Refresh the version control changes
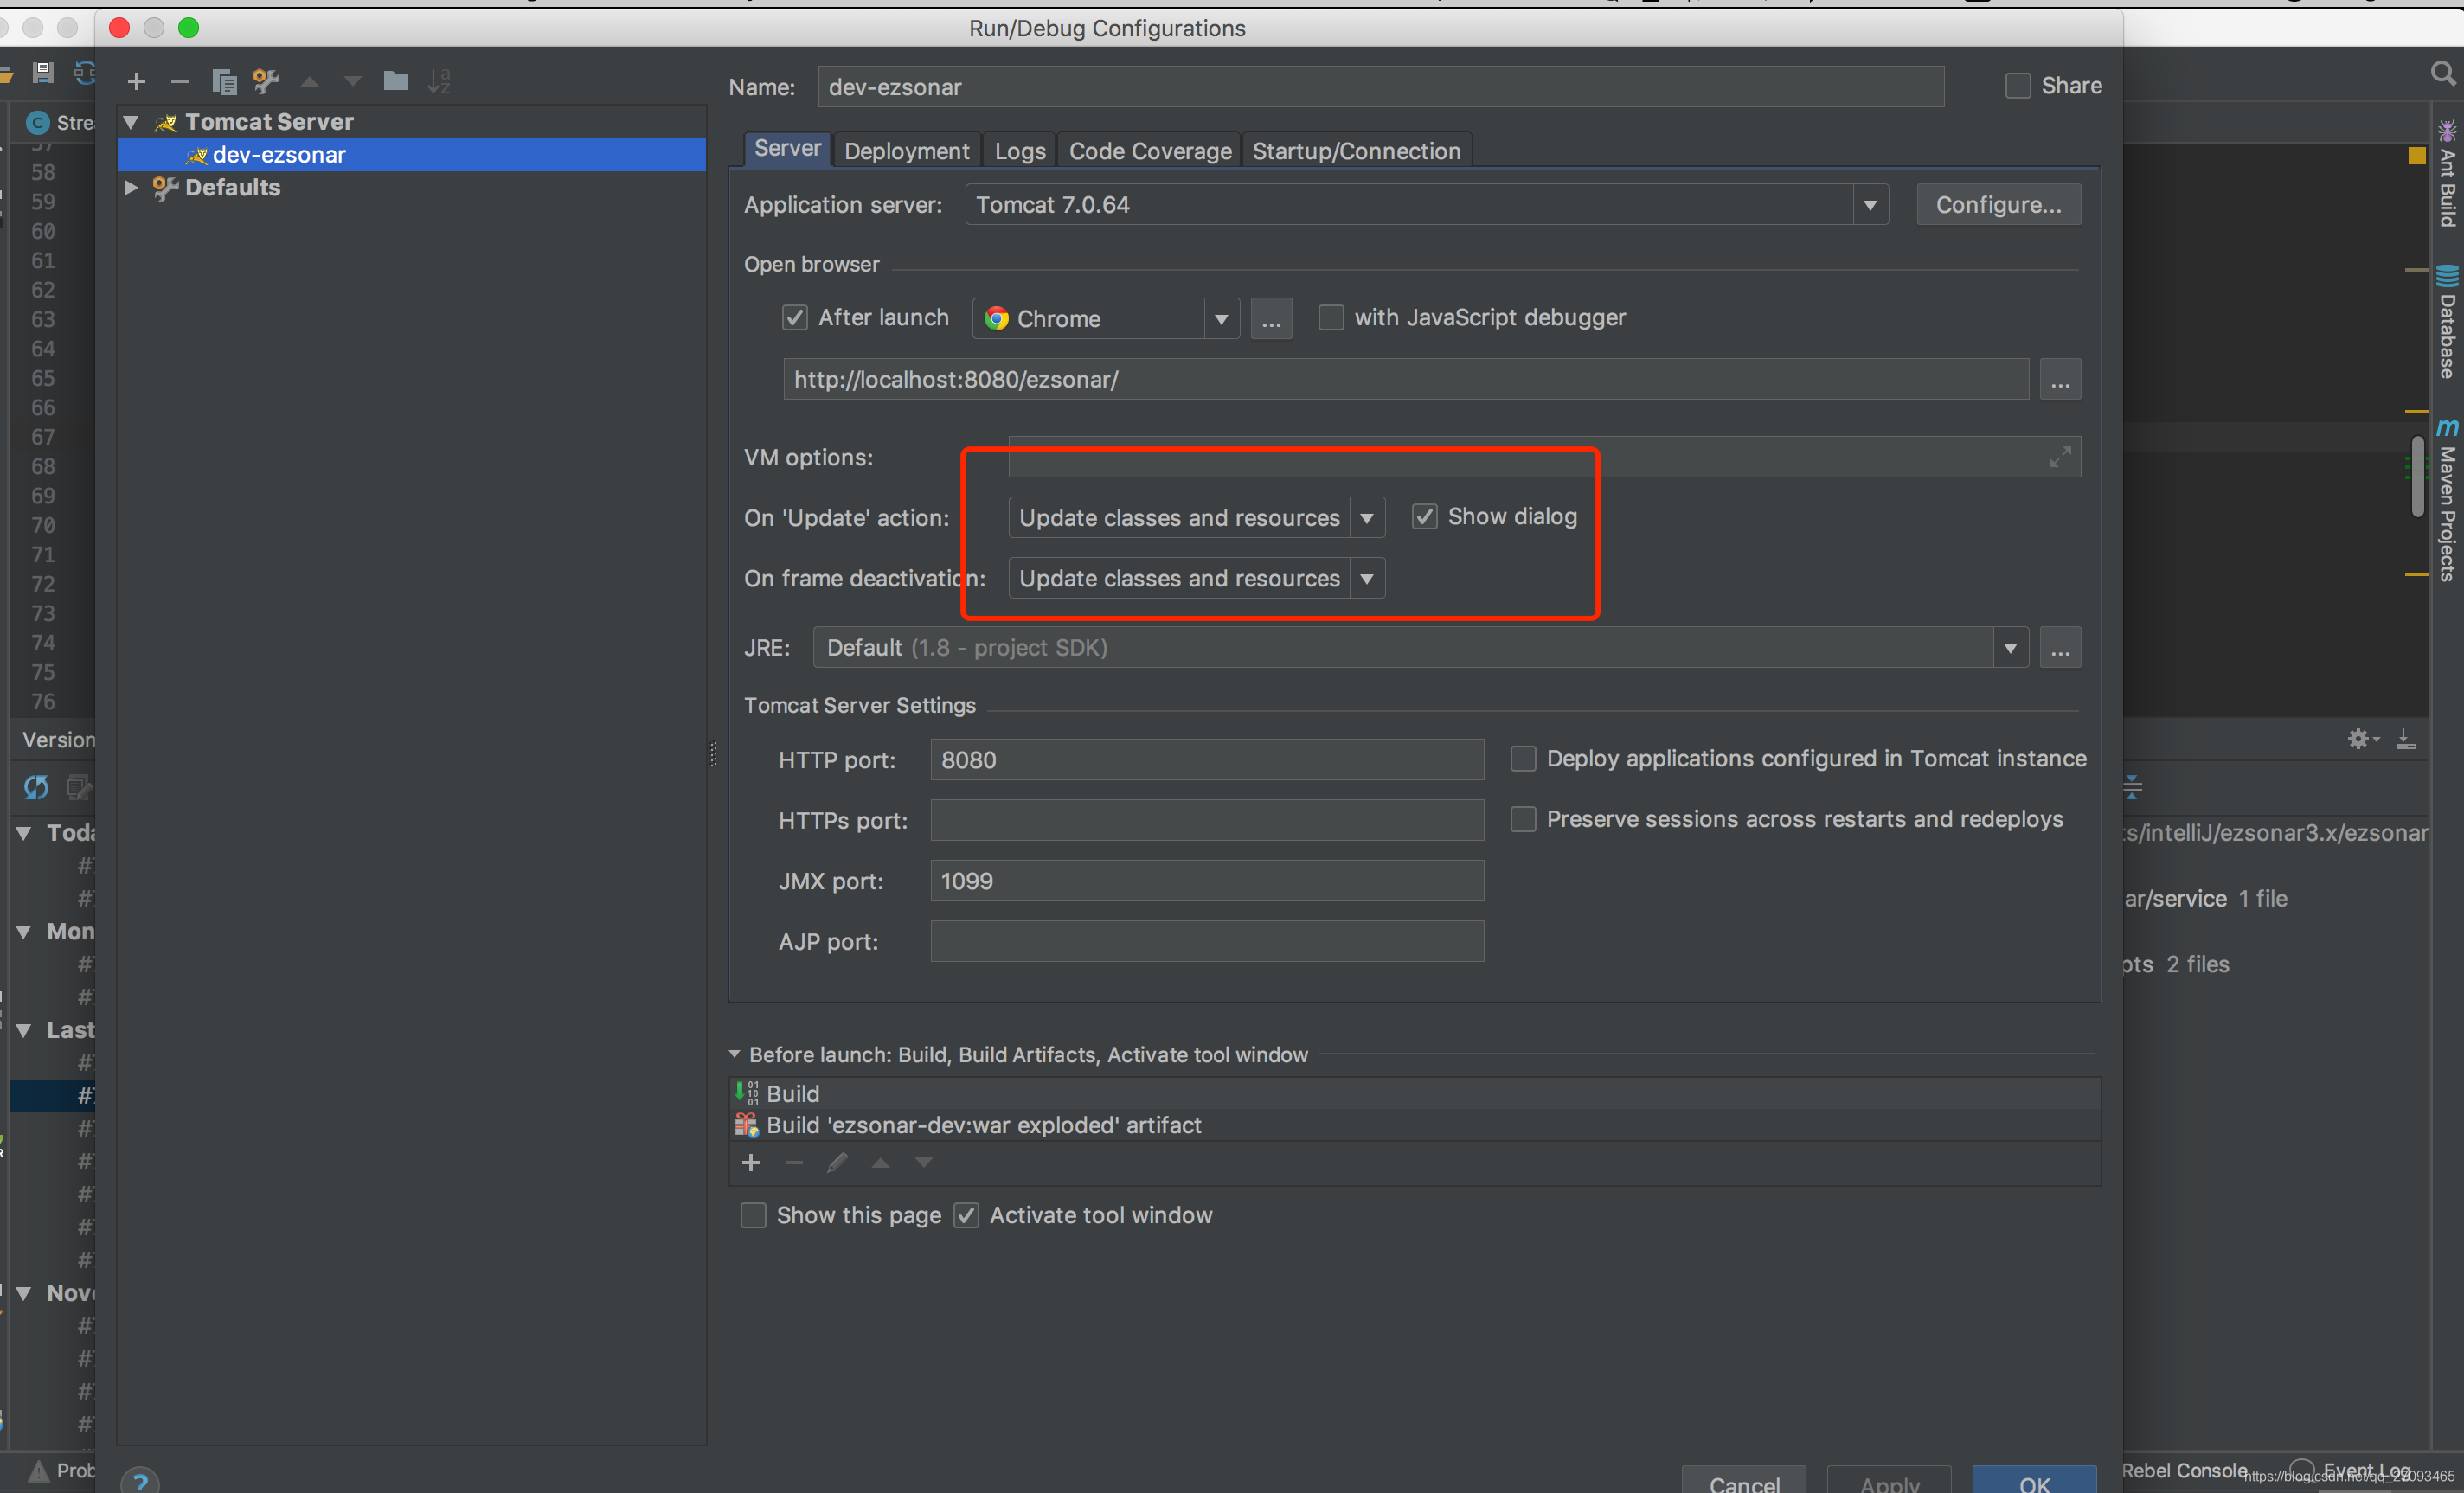 click(x=36, y=788)
